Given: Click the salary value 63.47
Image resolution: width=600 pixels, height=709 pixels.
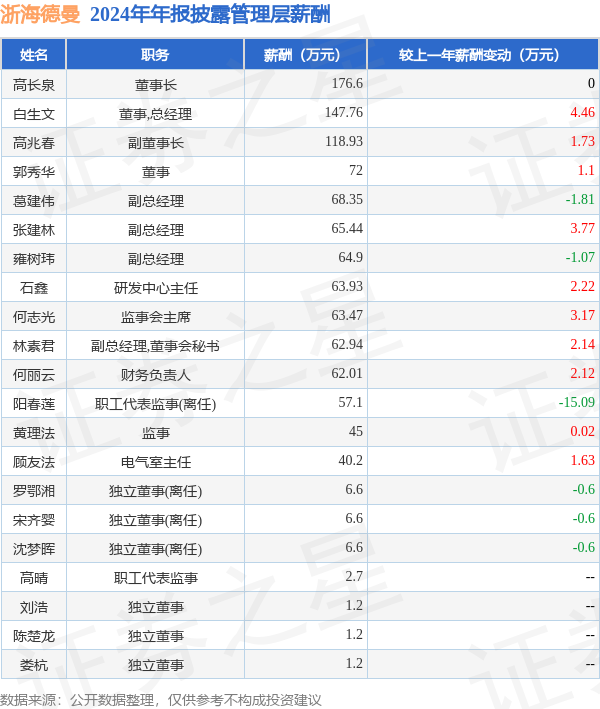Looking at the screenshot, I should pyautogui.click(x=347, y=315).
